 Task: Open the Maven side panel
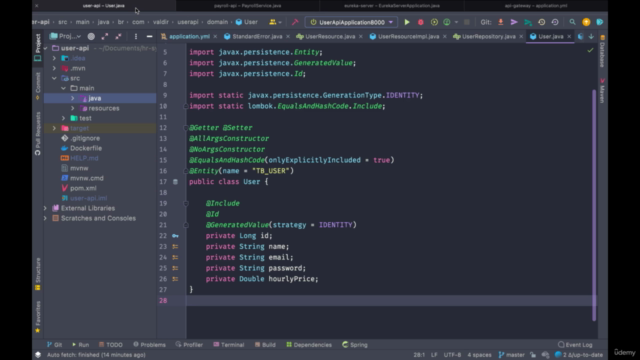[602, 91]
